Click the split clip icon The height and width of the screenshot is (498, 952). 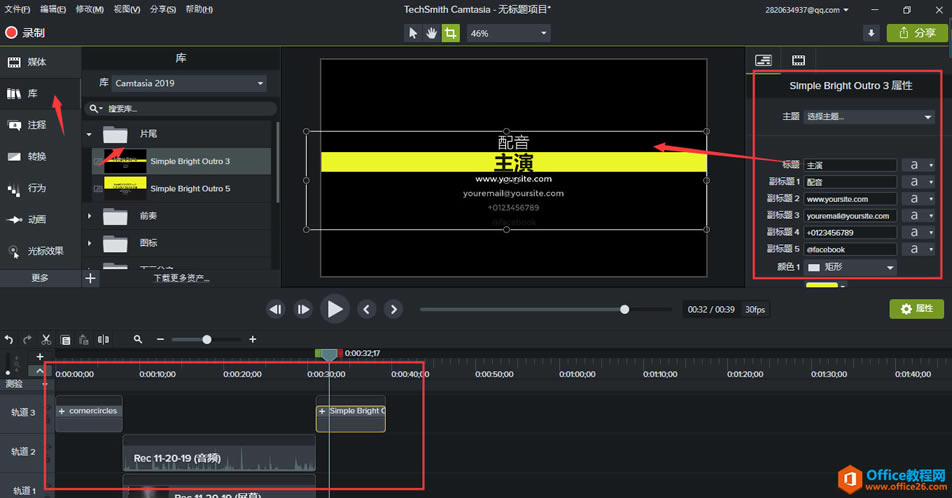103,339
